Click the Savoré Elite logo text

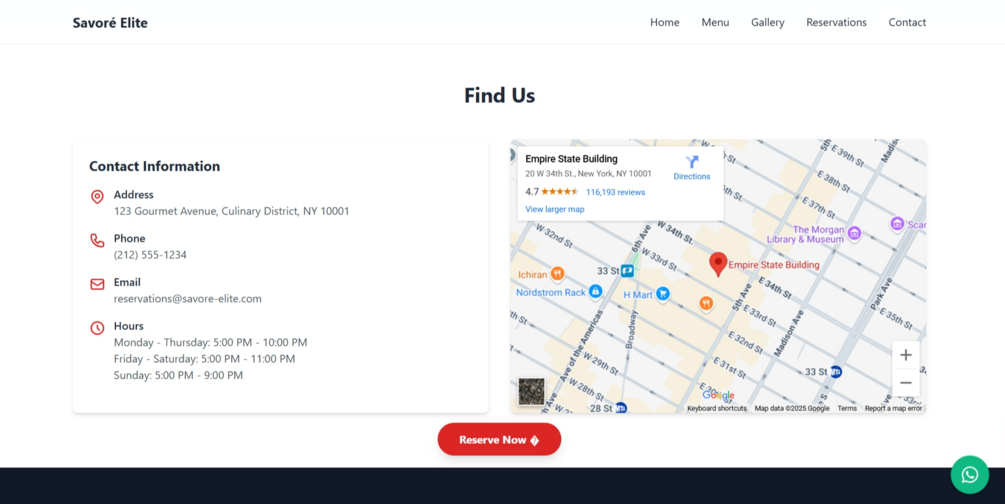pyautogui.click(x=110, y=22)
